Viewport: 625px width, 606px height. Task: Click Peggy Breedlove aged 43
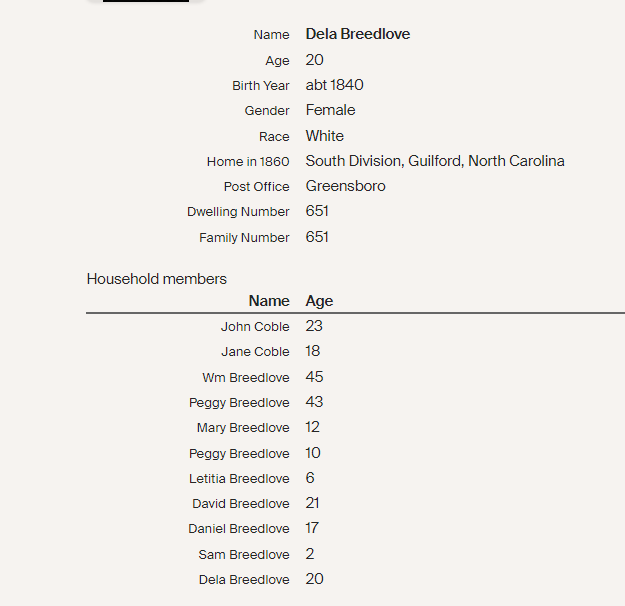tap(239, 403)
